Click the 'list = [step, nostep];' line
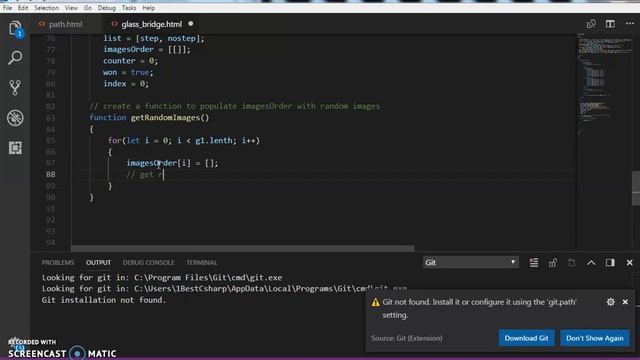This screenshot has height=360, width=640. pos(154,38)
